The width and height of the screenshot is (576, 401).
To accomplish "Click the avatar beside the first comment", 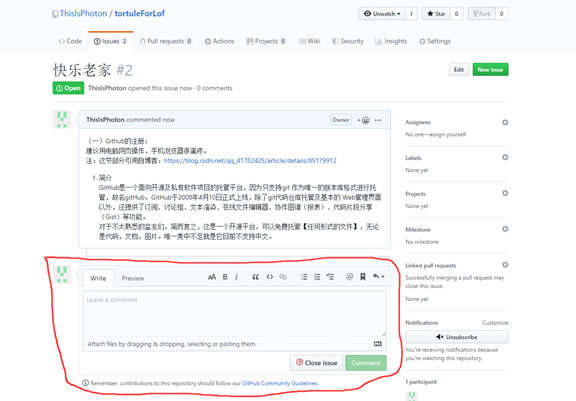I will 62,120.
